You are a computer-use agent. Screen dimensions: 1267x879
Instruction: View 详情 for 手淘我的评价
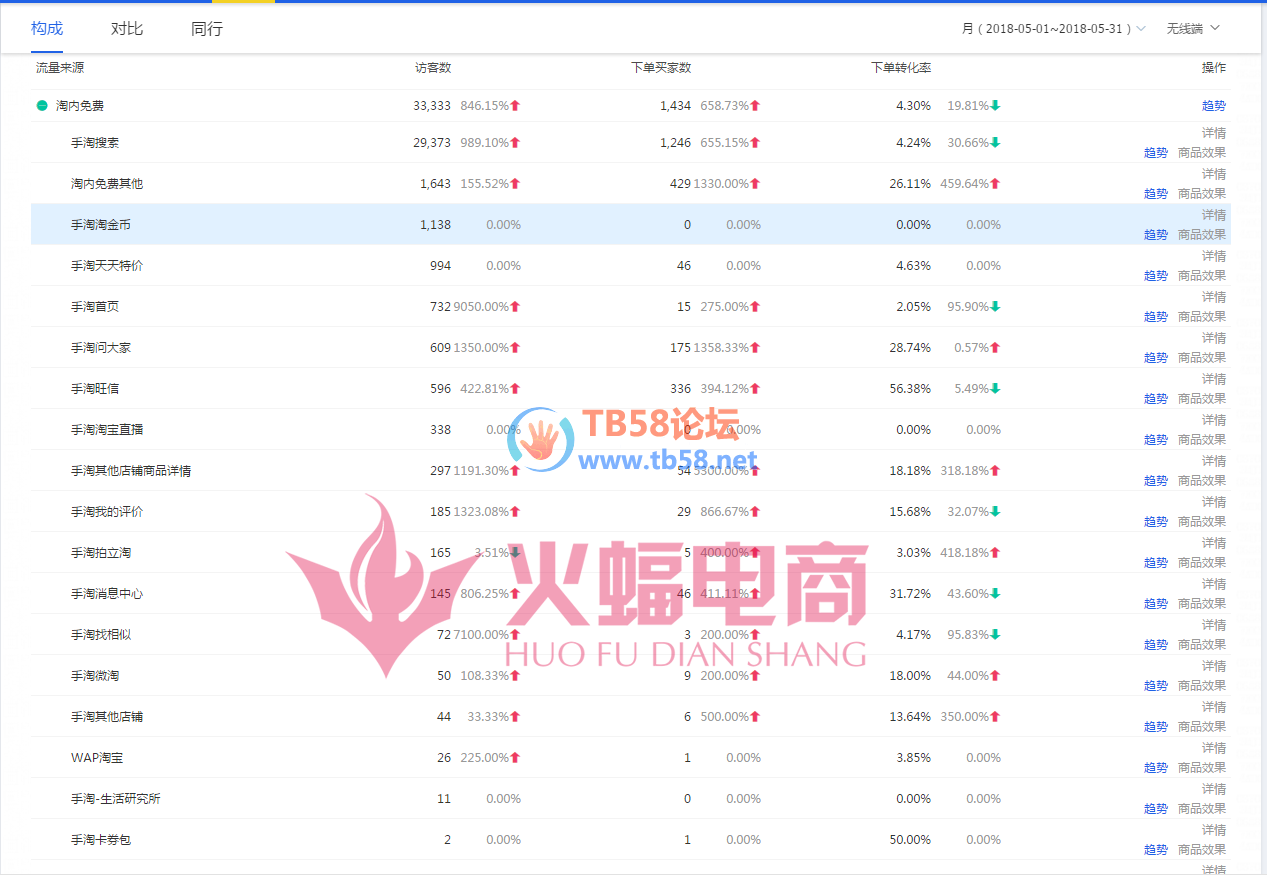click(1214, 502)
